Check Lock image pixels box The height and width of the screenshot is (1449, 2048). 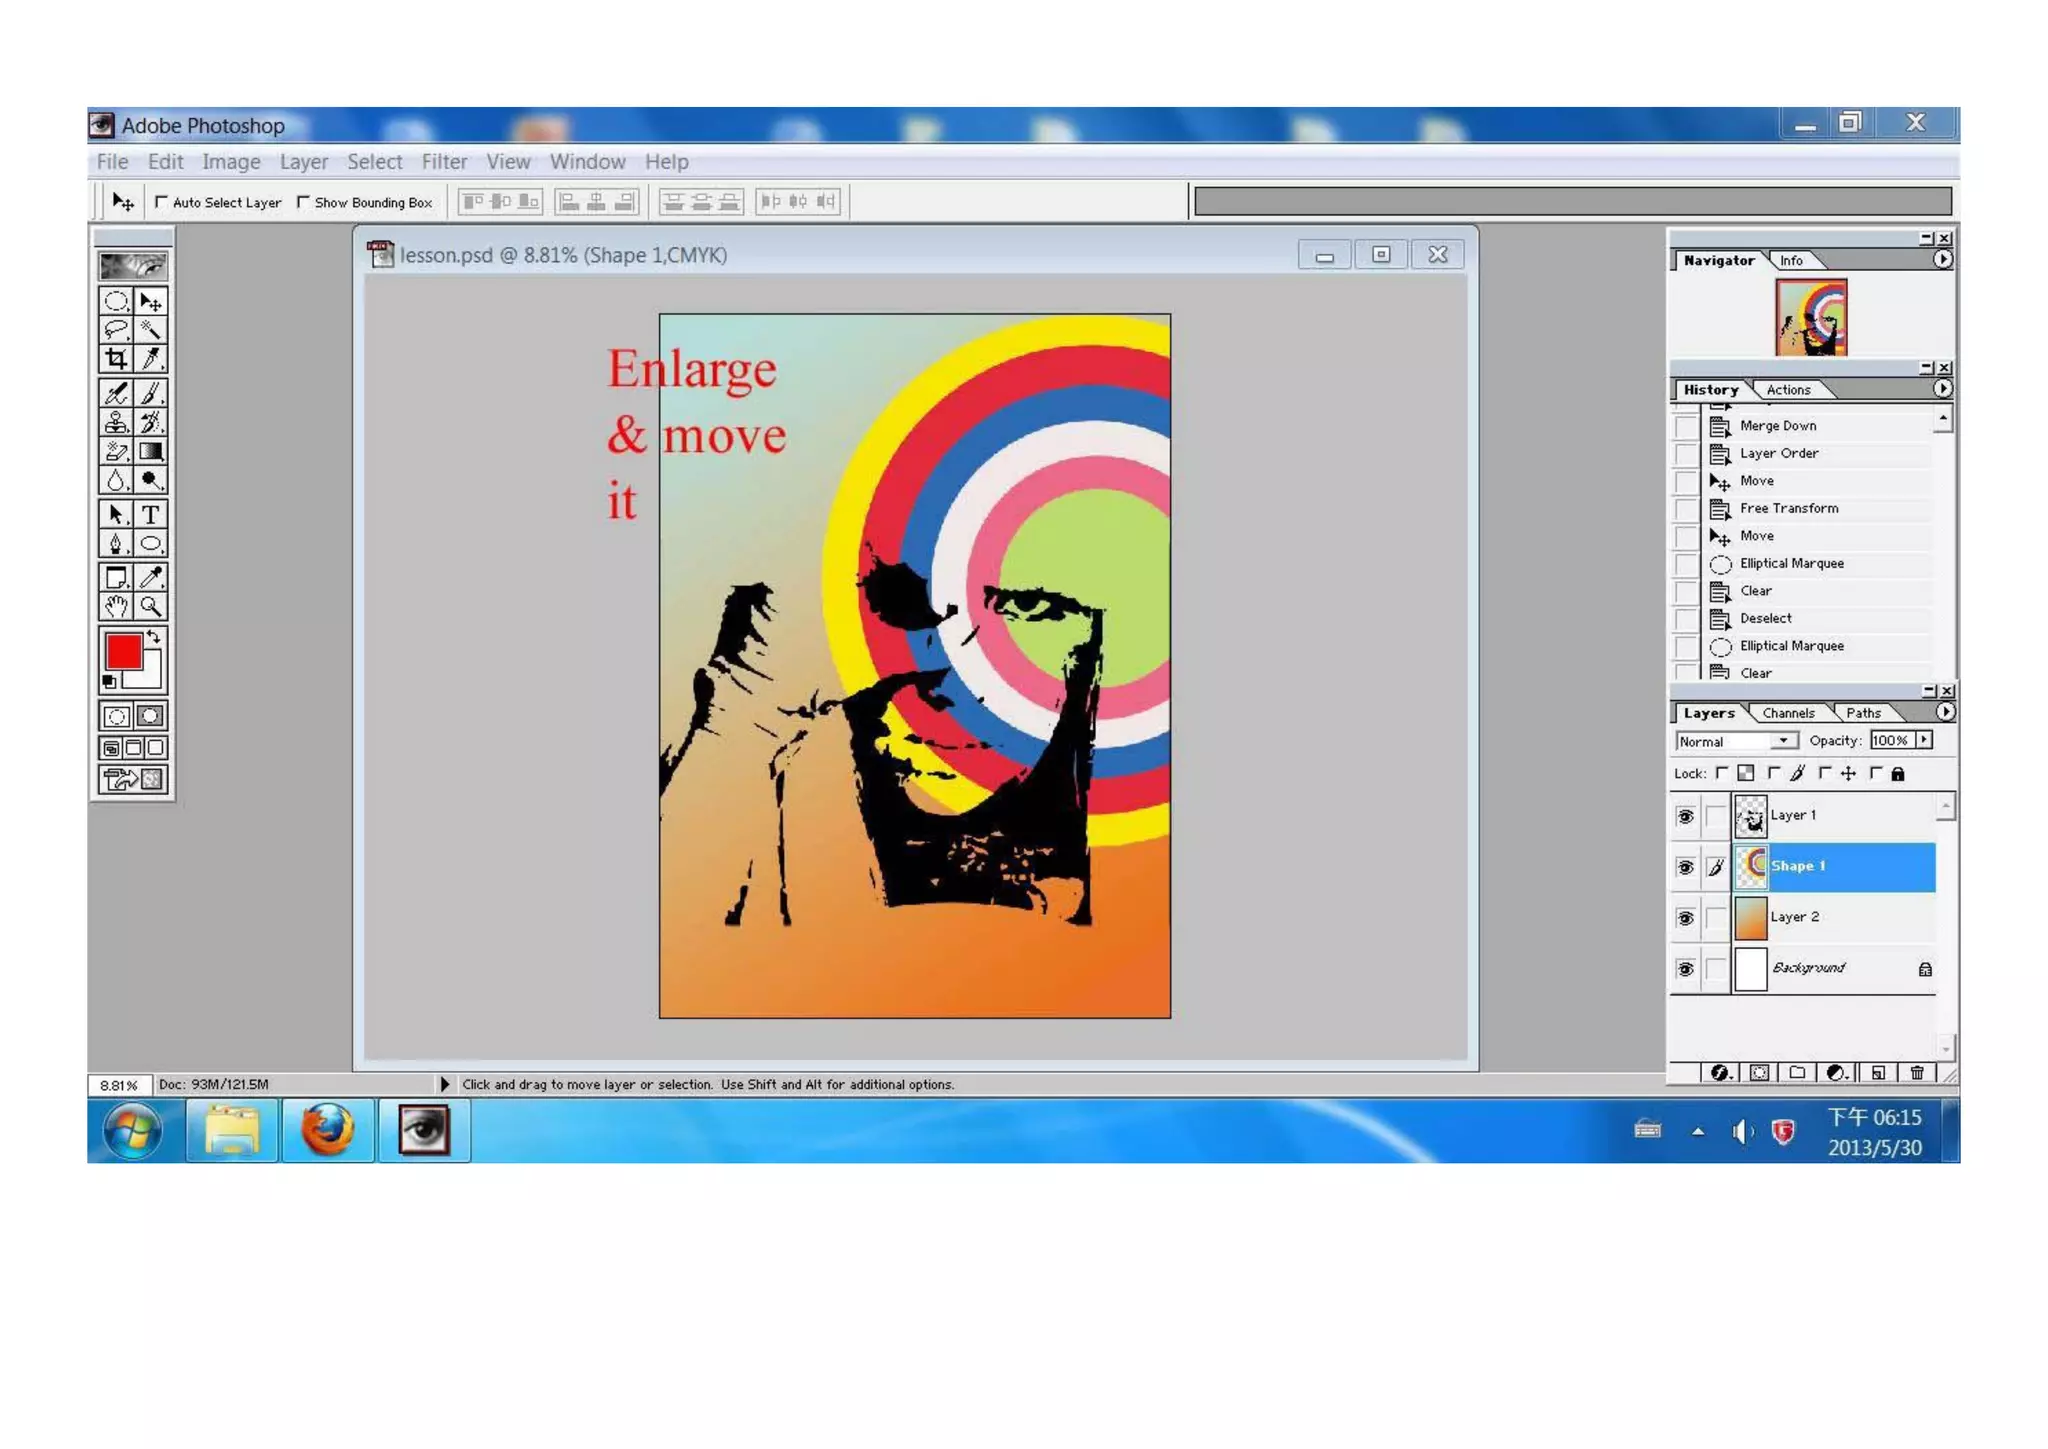point(1773,773)
